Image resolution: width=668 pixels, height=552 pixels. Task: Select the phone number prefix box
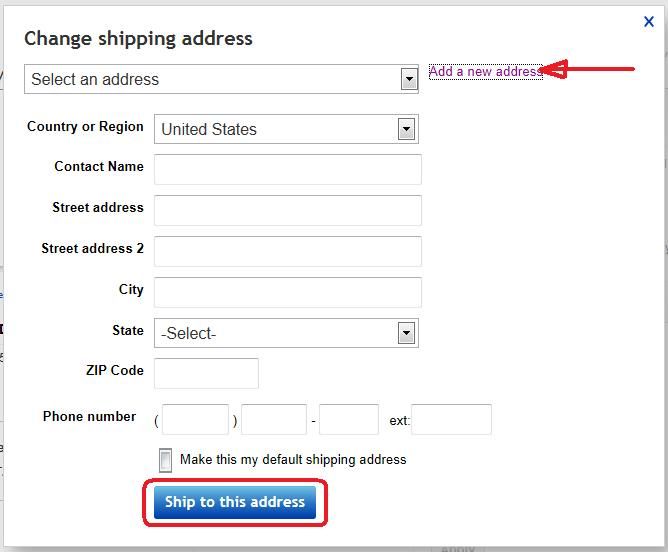click(x=274, y=420)
